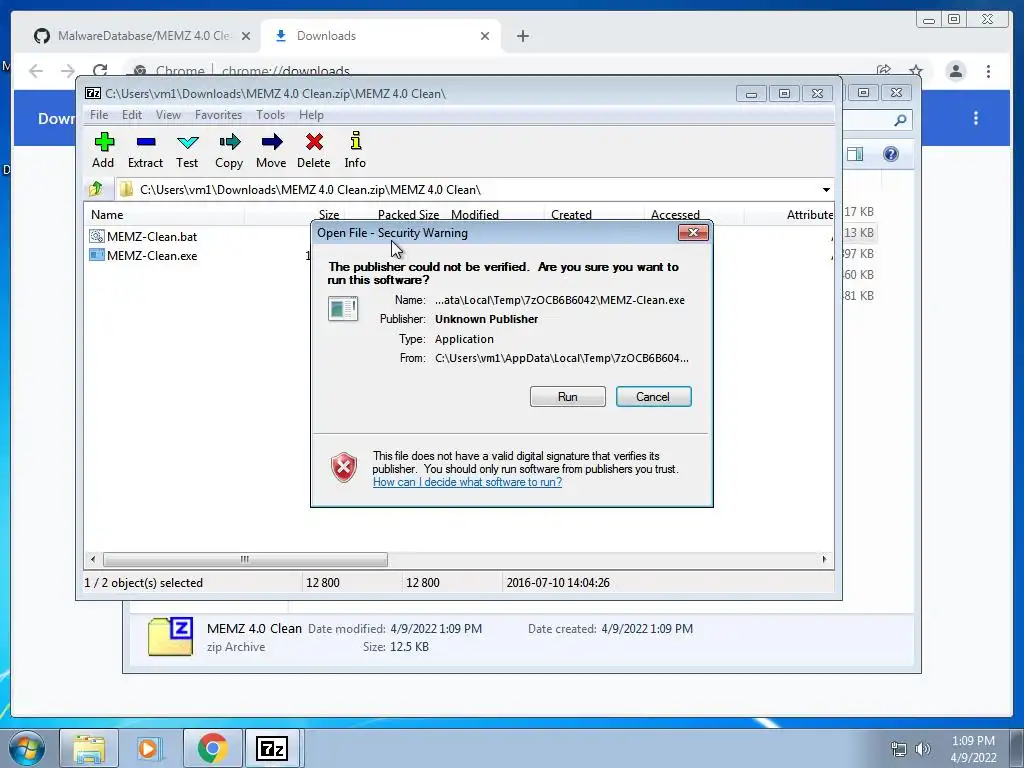1024x768 pixels.
Task: Go up one folder level in 7-Zip
Action: [96, 189]
